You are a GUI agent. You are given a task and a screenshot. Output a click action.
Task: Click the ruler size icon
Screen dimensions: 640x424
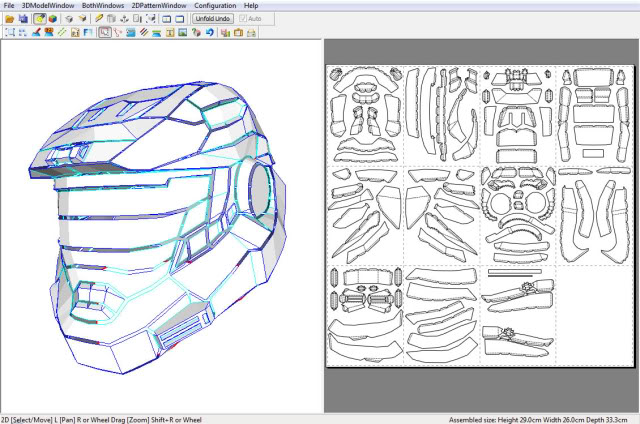pos(138,19)
